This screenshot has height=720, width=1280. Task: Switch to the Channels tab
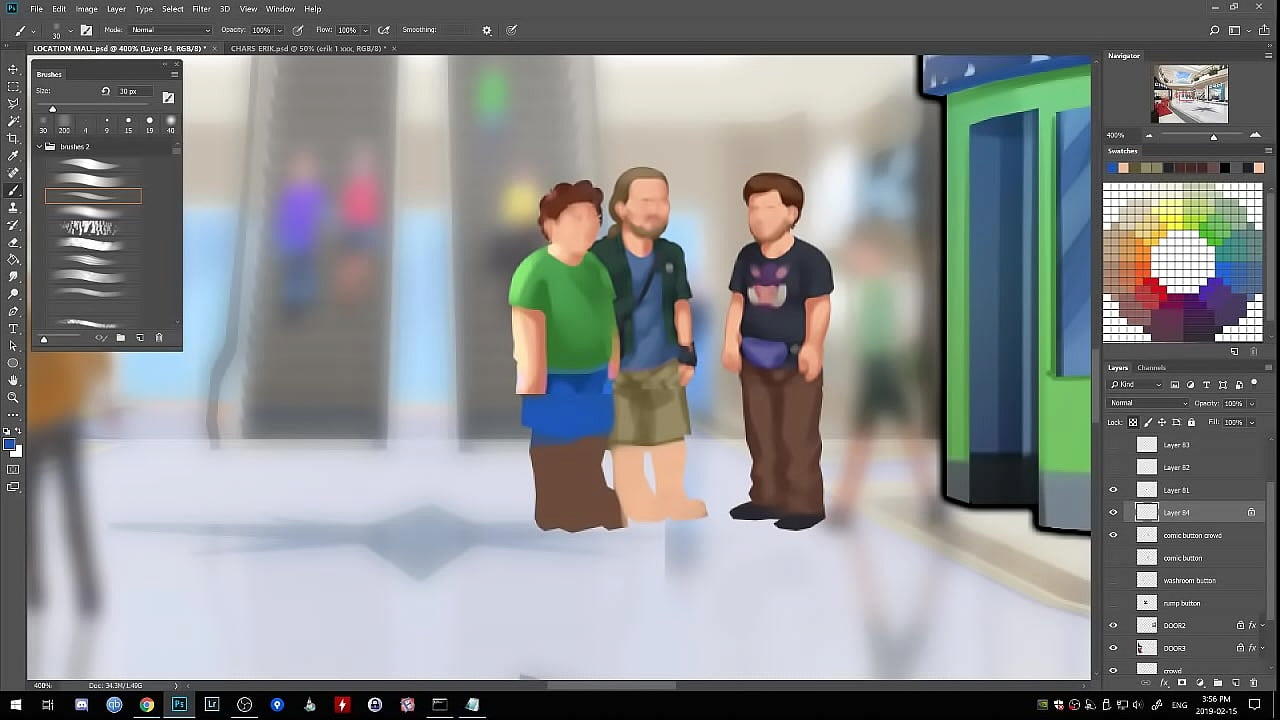(1151, 368)
